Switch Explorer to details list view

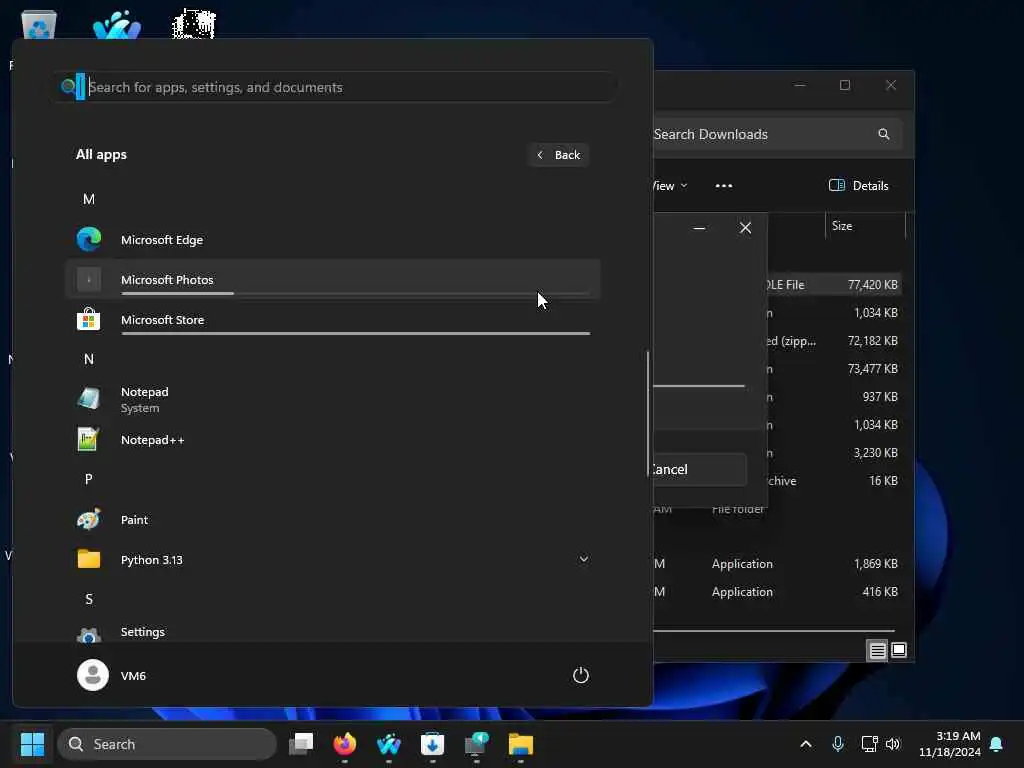(x=877, y=650)
